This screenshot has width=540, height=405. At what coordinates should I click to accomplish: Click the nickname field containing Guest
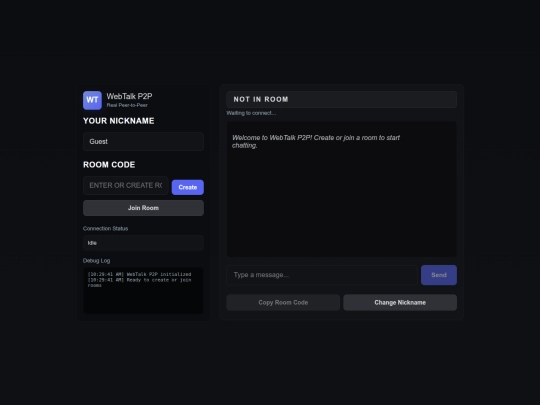(143, 142)
